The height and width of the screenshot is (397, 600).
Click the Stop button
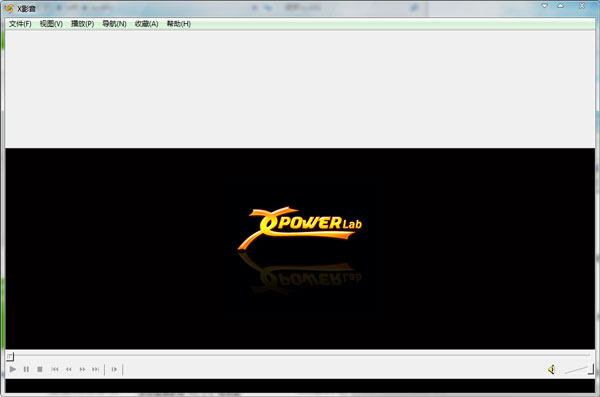pyautogui.click(x=40, y=369)
